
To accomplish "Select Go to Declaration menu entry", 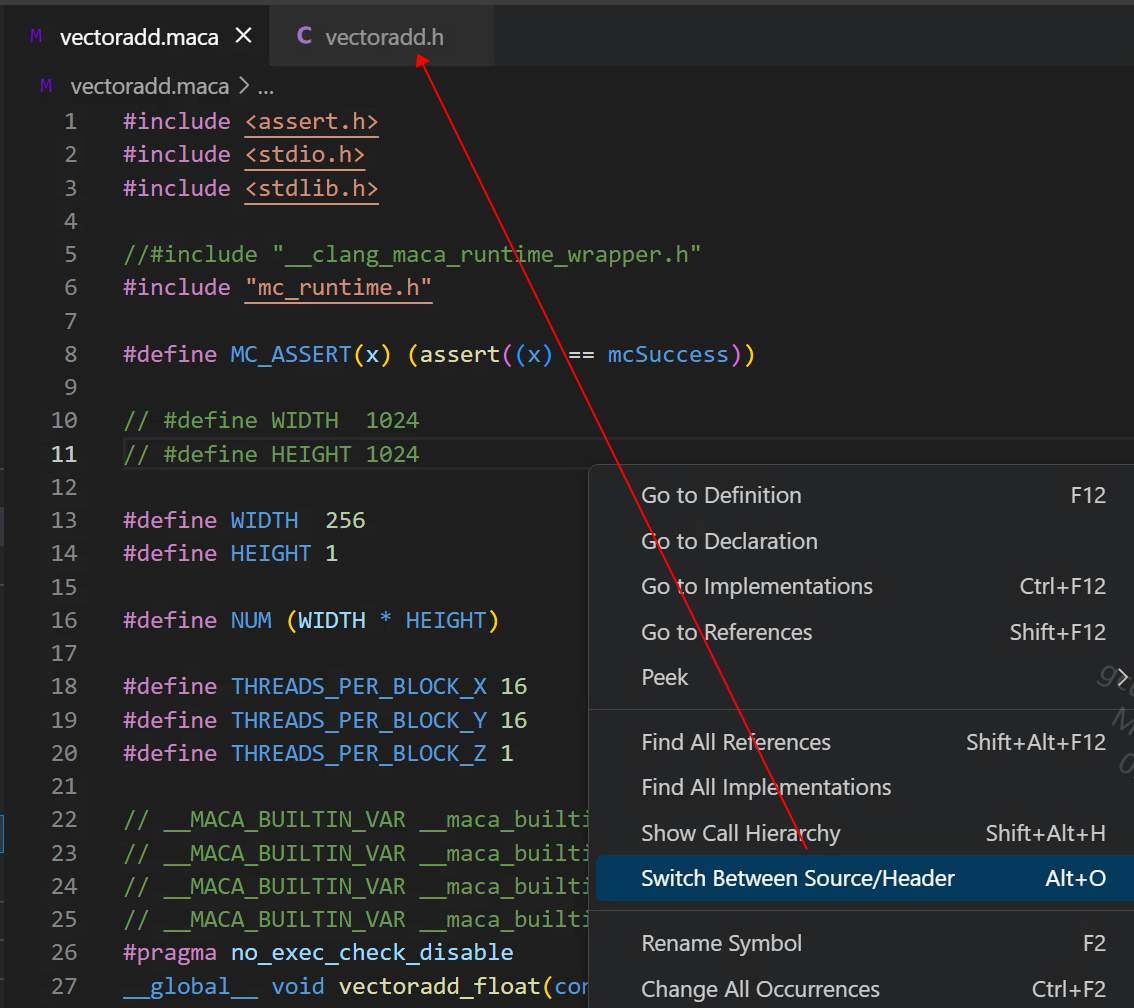I will tap(729, 541).
